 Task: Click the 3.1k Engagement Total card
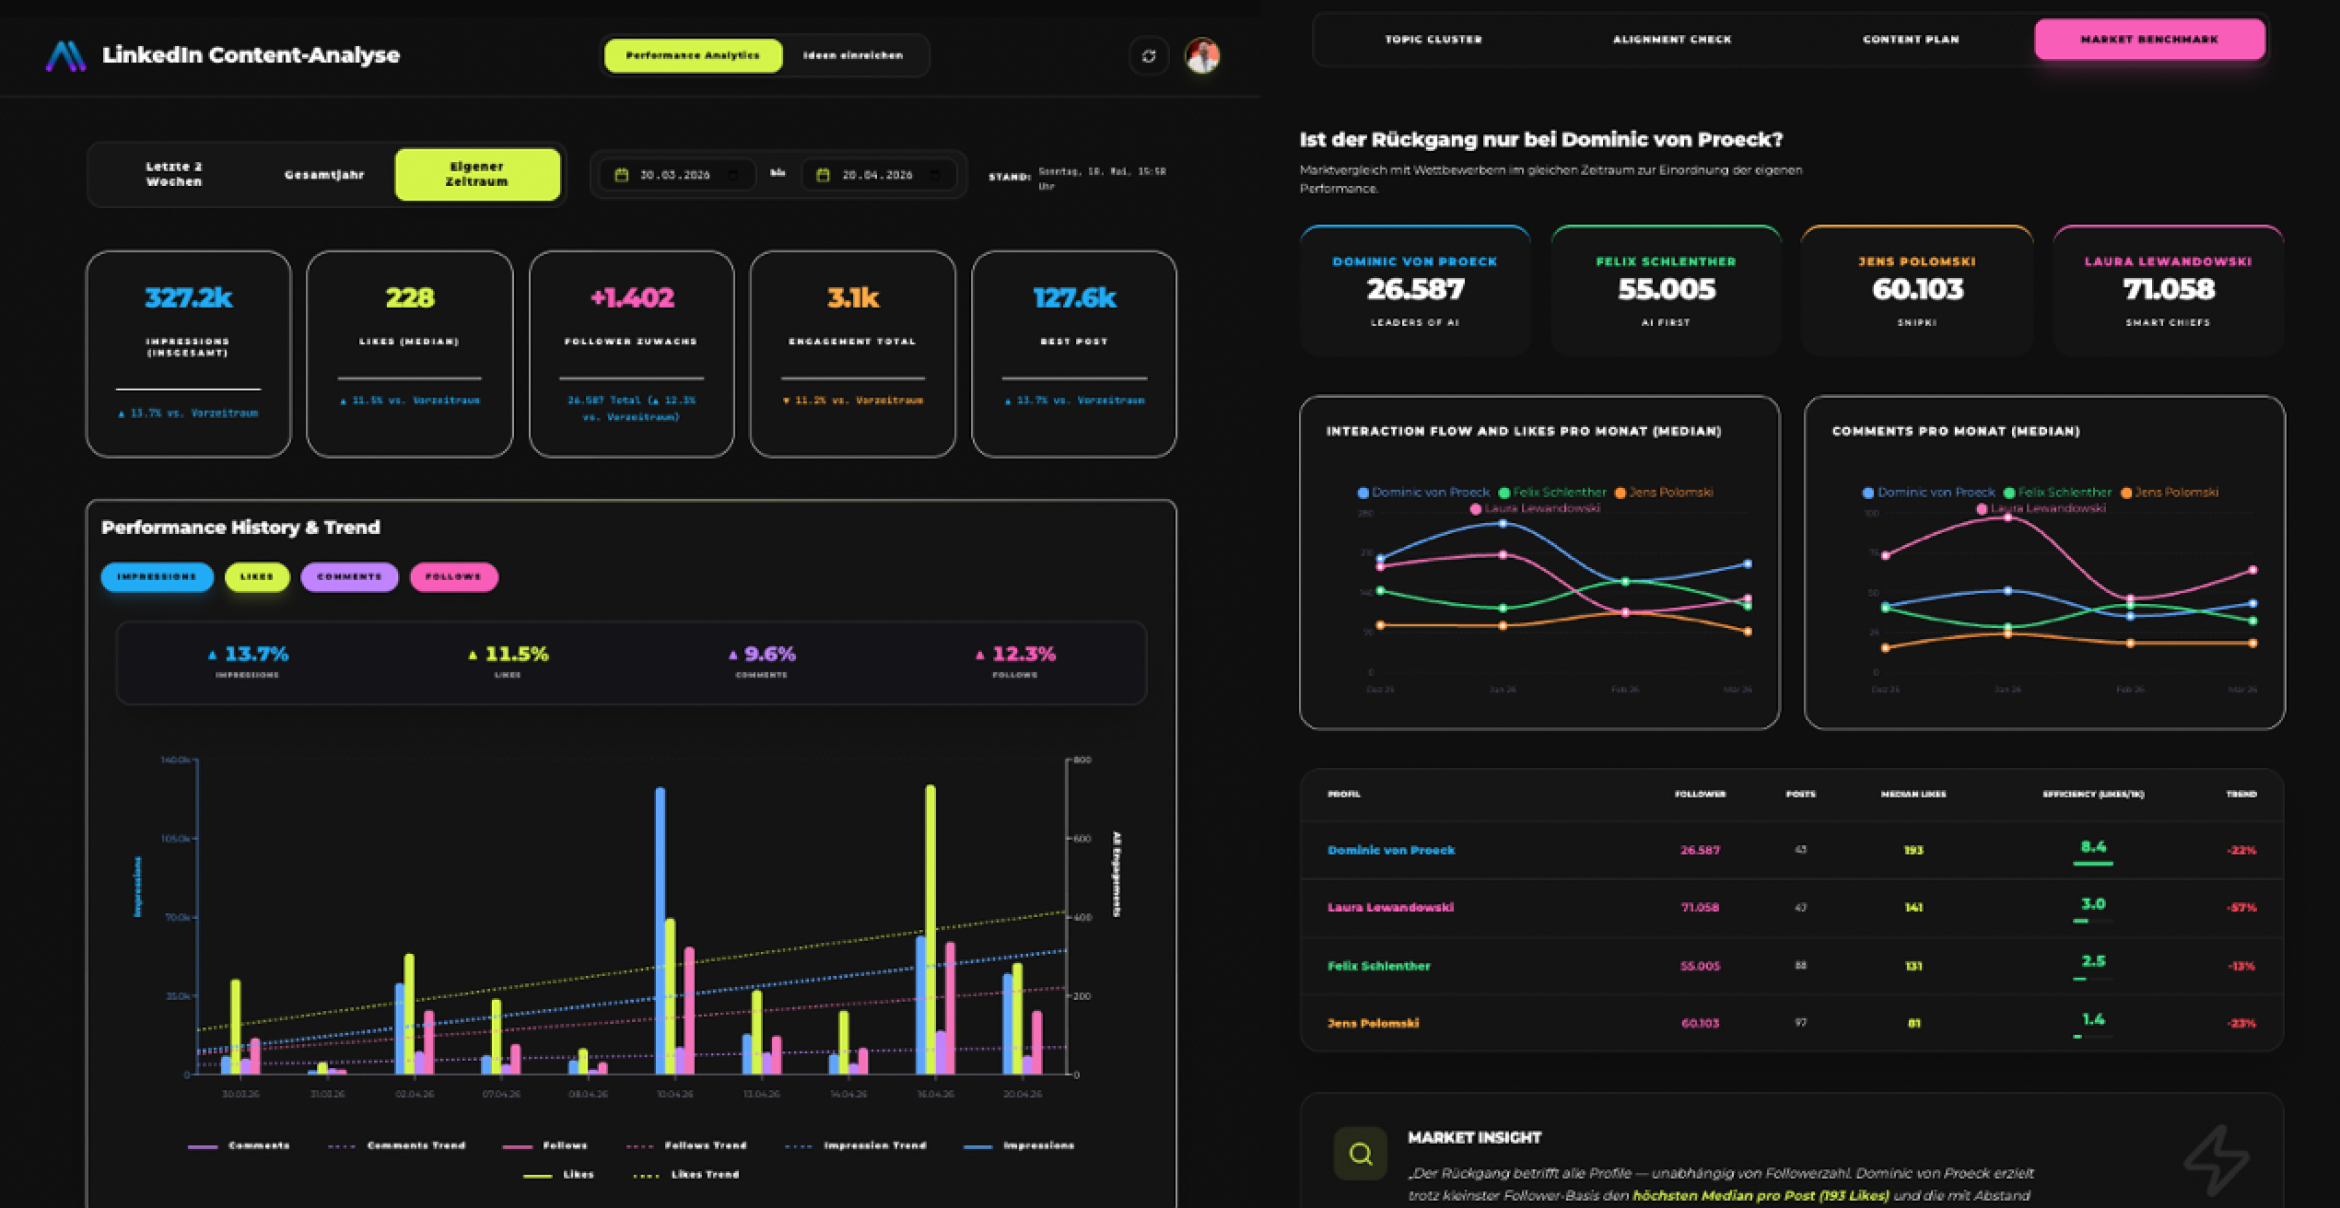(x=853, y=354)
